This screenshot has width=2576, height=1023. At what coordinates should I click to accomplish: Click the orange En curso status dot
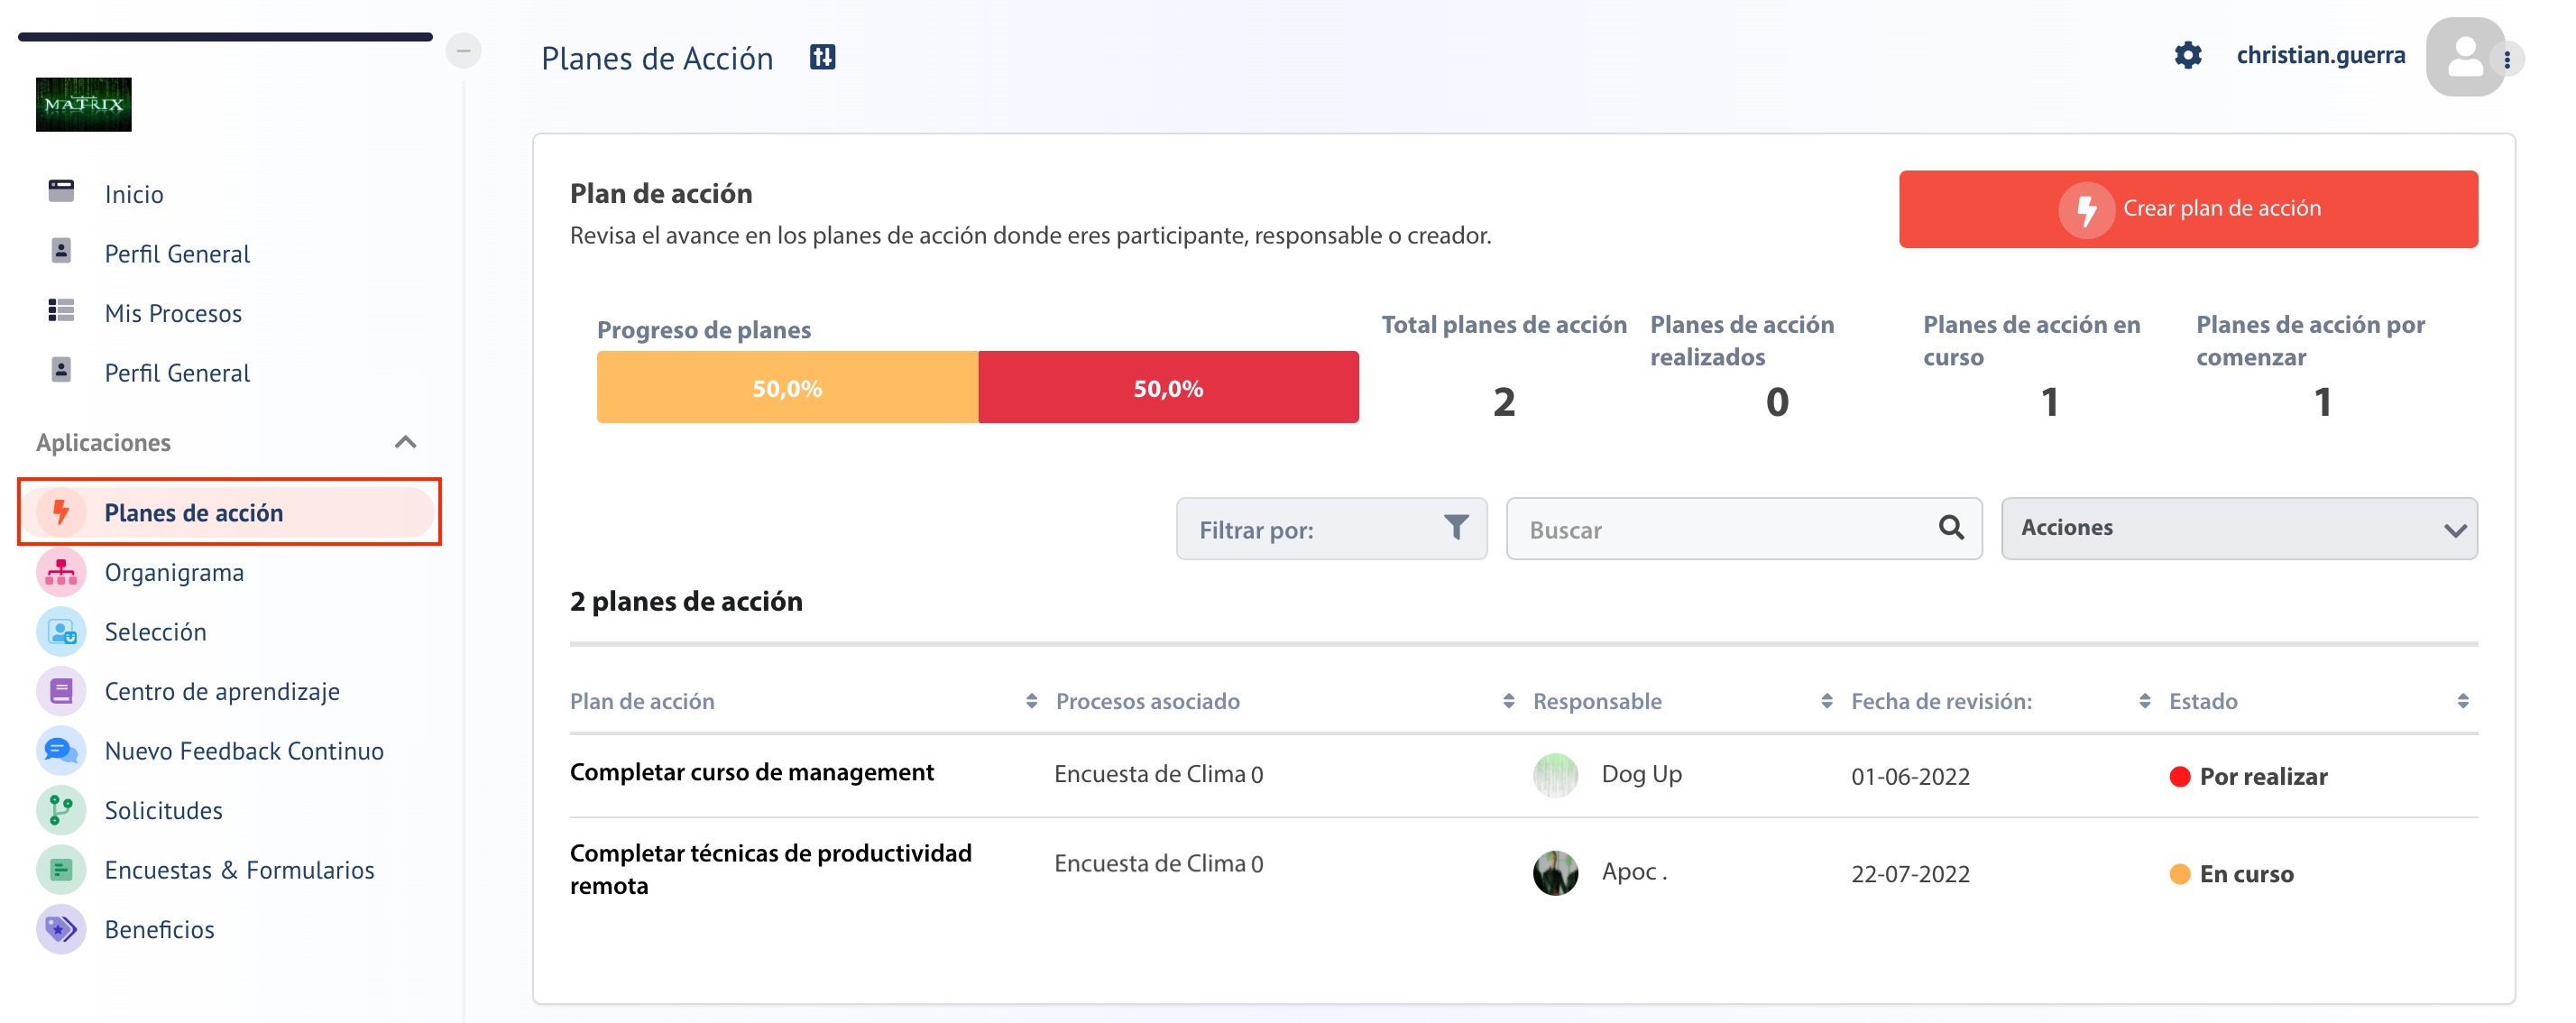(2180, 874)
